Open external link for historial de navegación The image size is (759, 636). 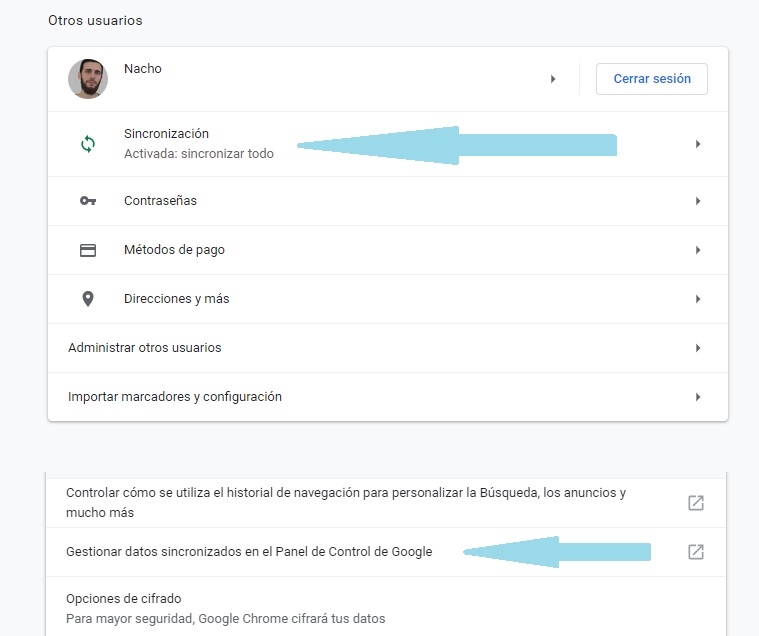(696, 503)
